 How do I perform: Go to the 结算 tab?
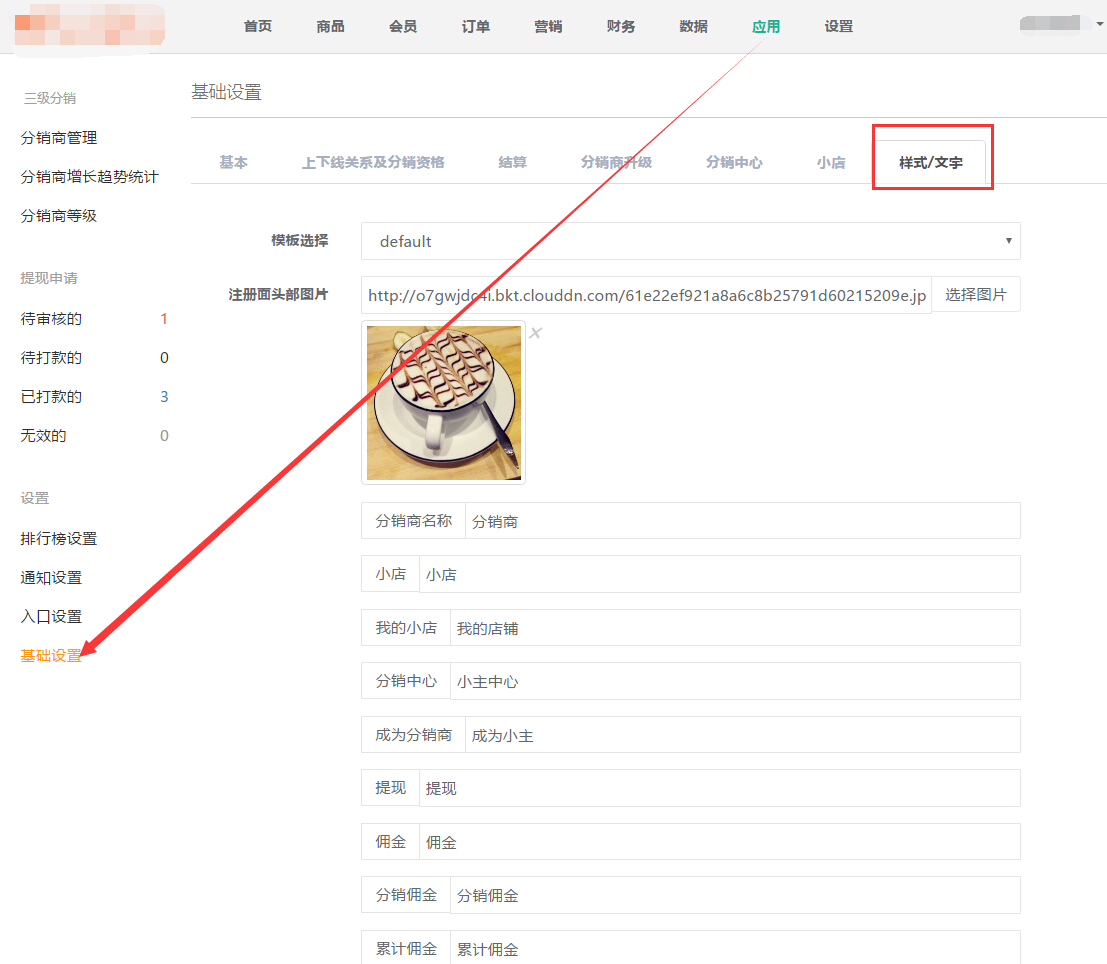point(512,162)
